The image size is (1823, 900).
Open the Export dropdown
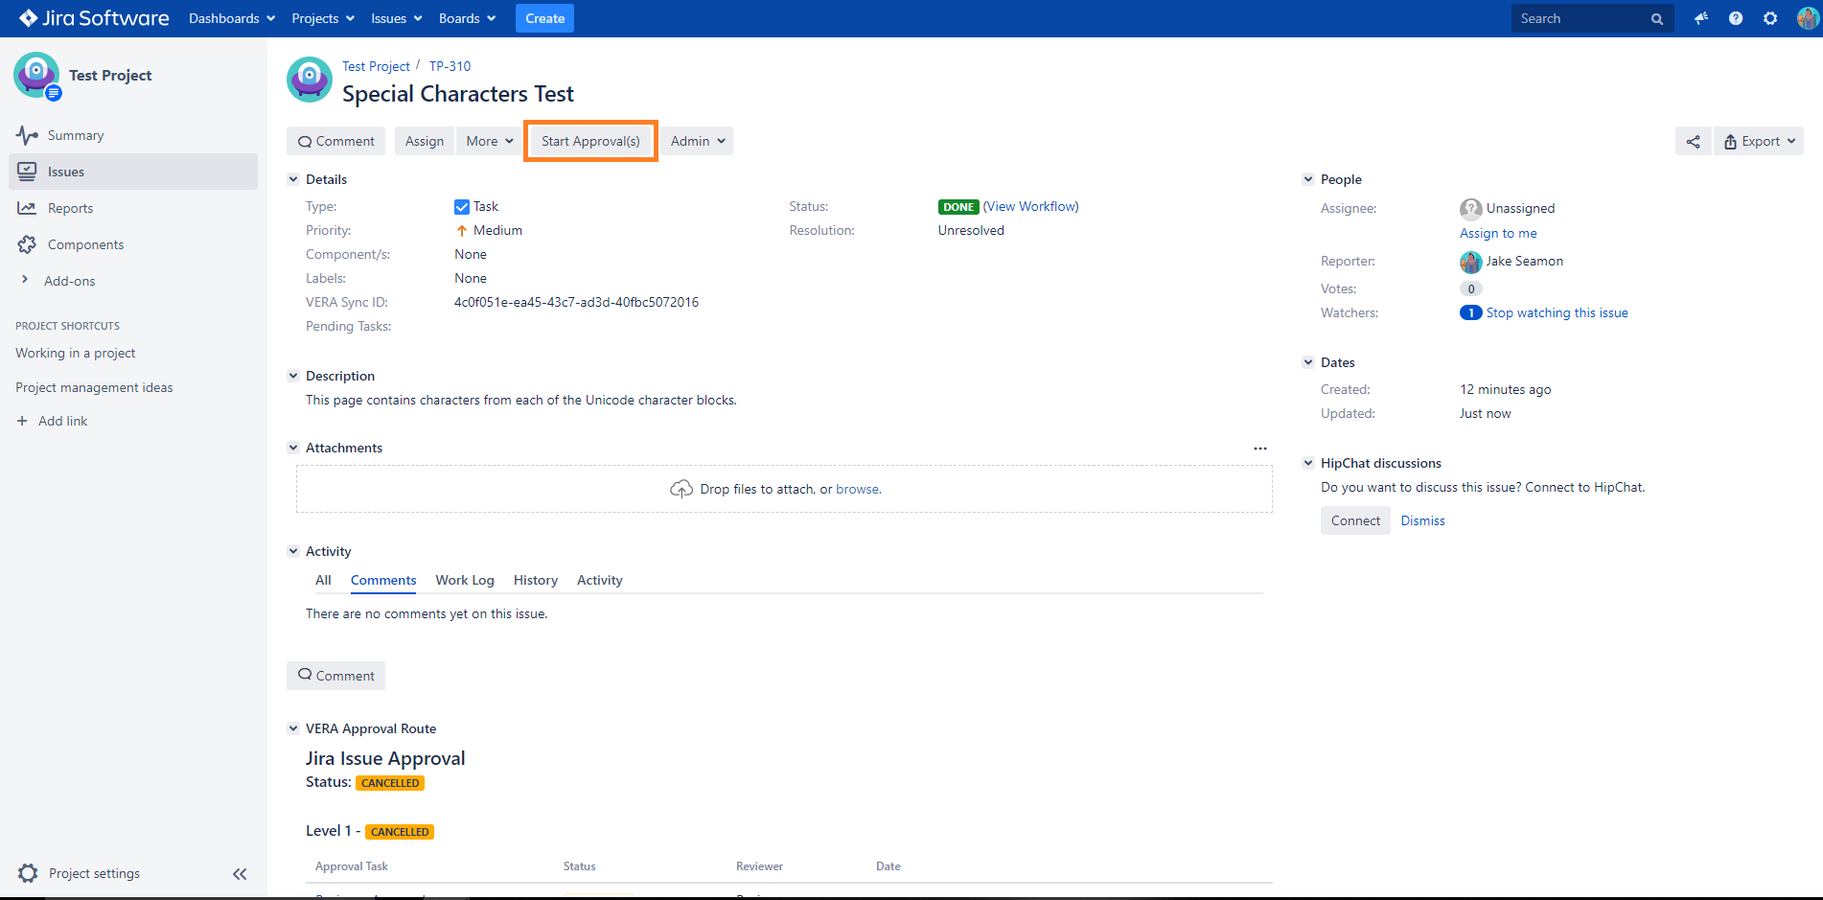(1759, 141)
